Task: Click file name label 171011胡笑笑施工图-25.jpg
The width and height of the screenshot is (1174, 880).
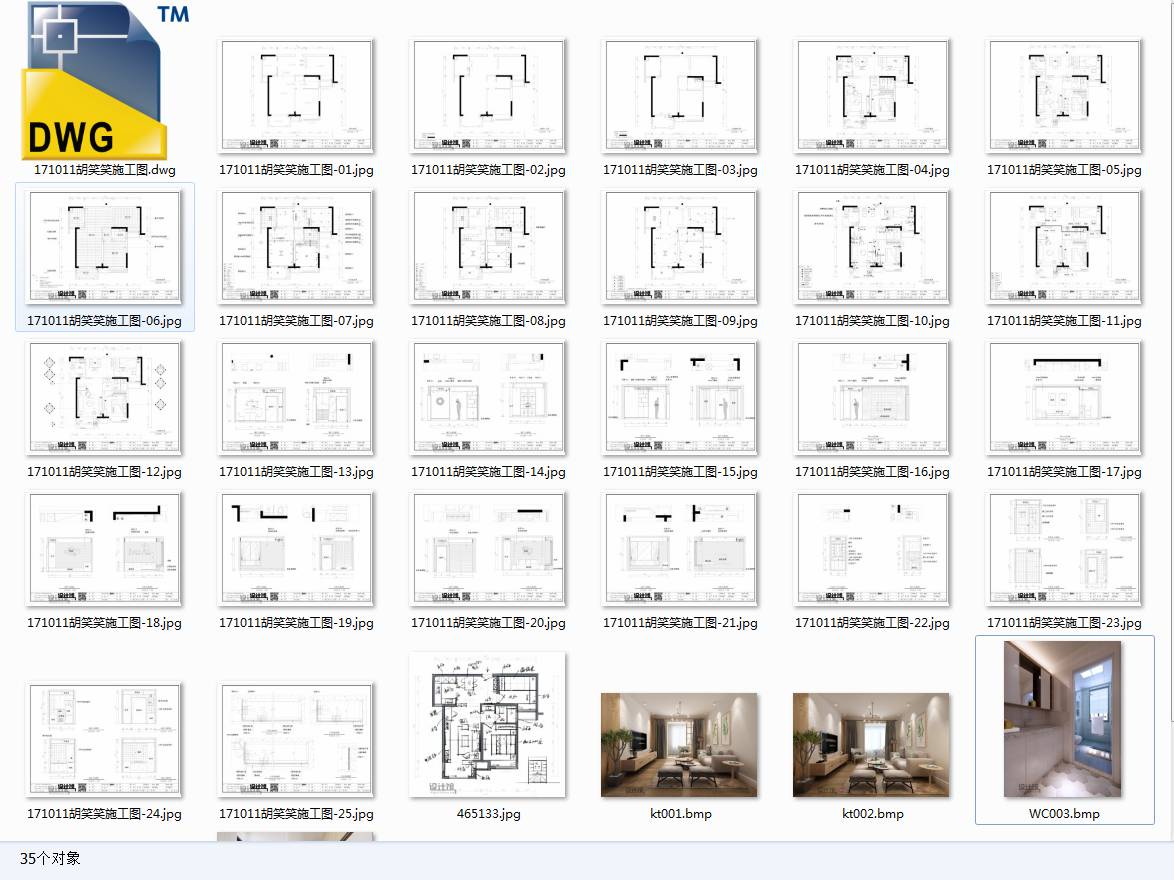Action: [296, 813]
